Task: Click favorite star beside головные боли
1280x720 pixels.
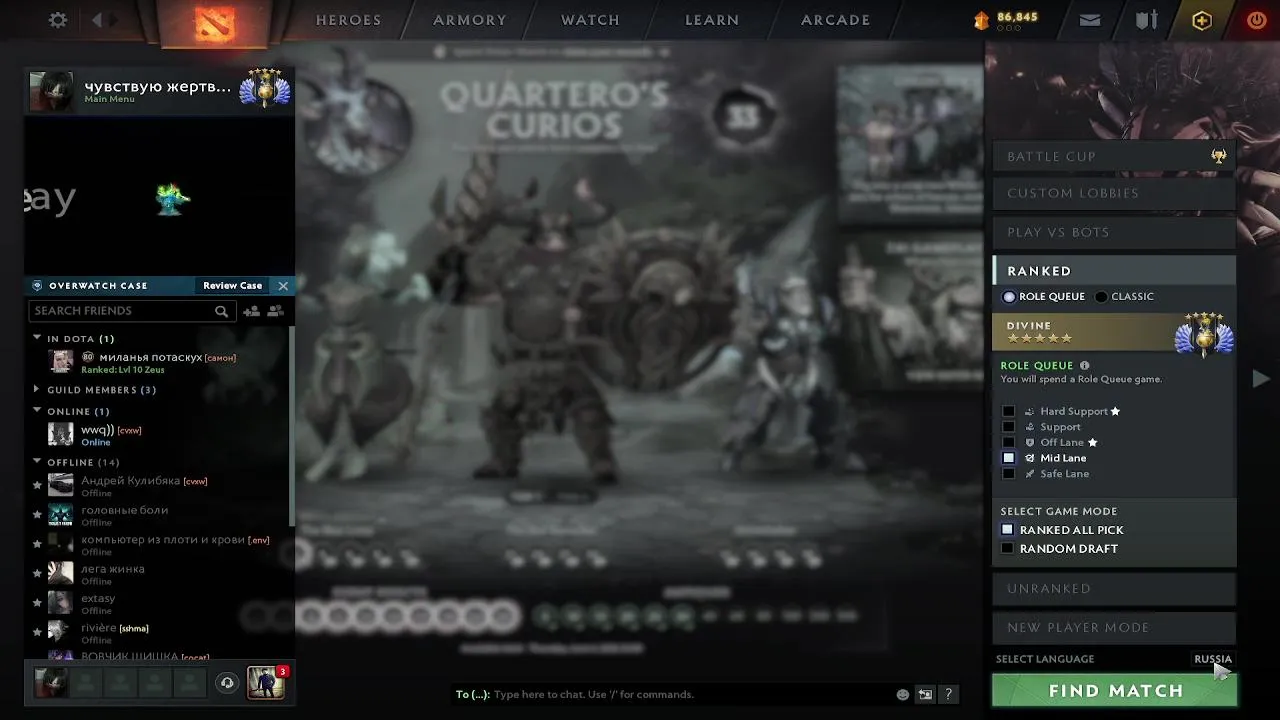Action: [37, 515]
